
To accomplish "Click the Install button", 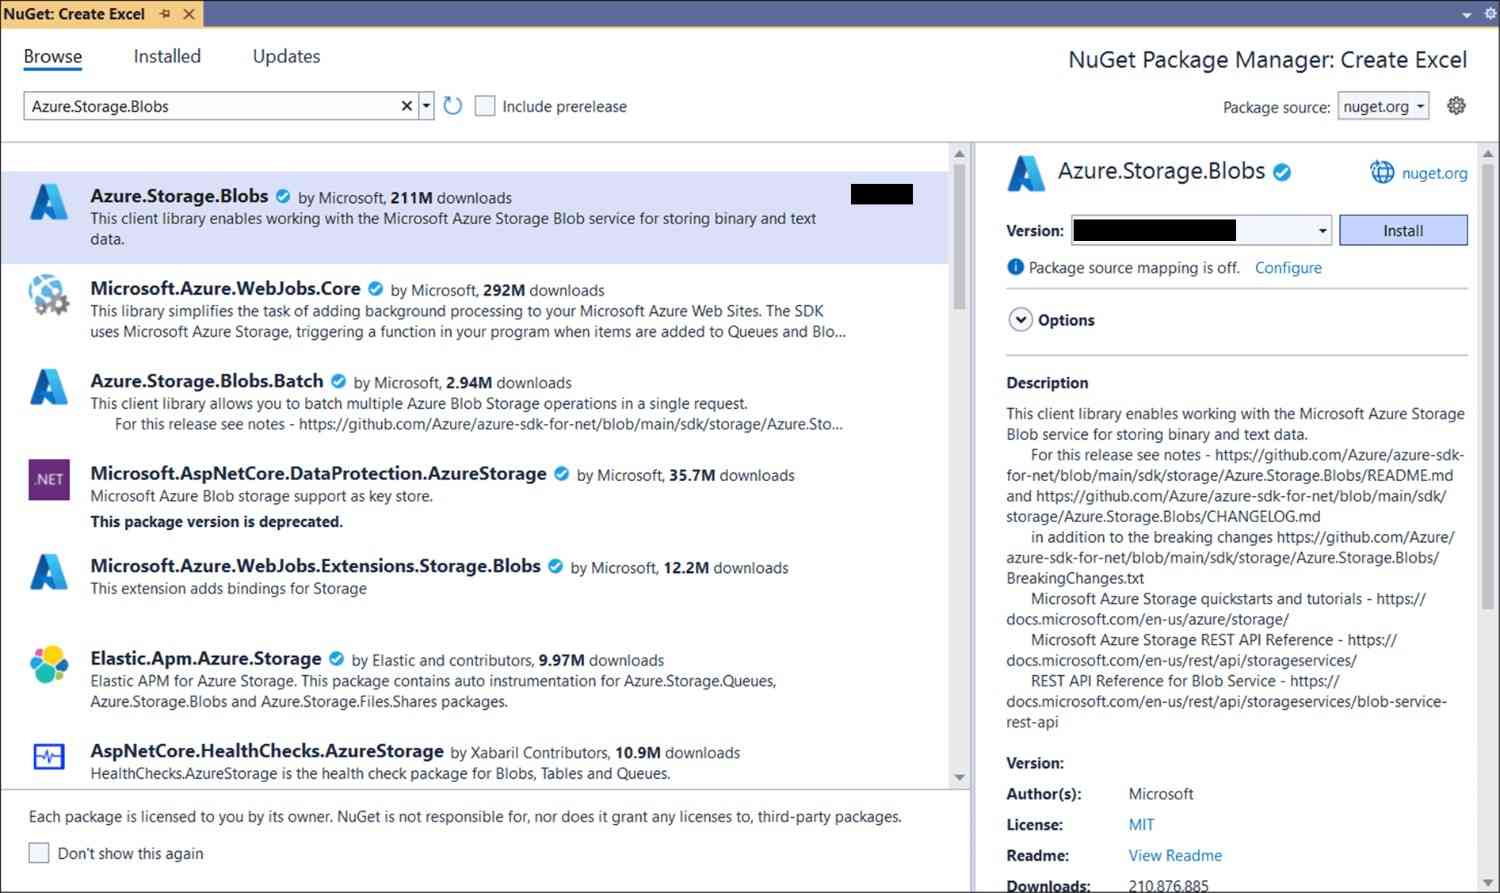I will point(1402,231).
